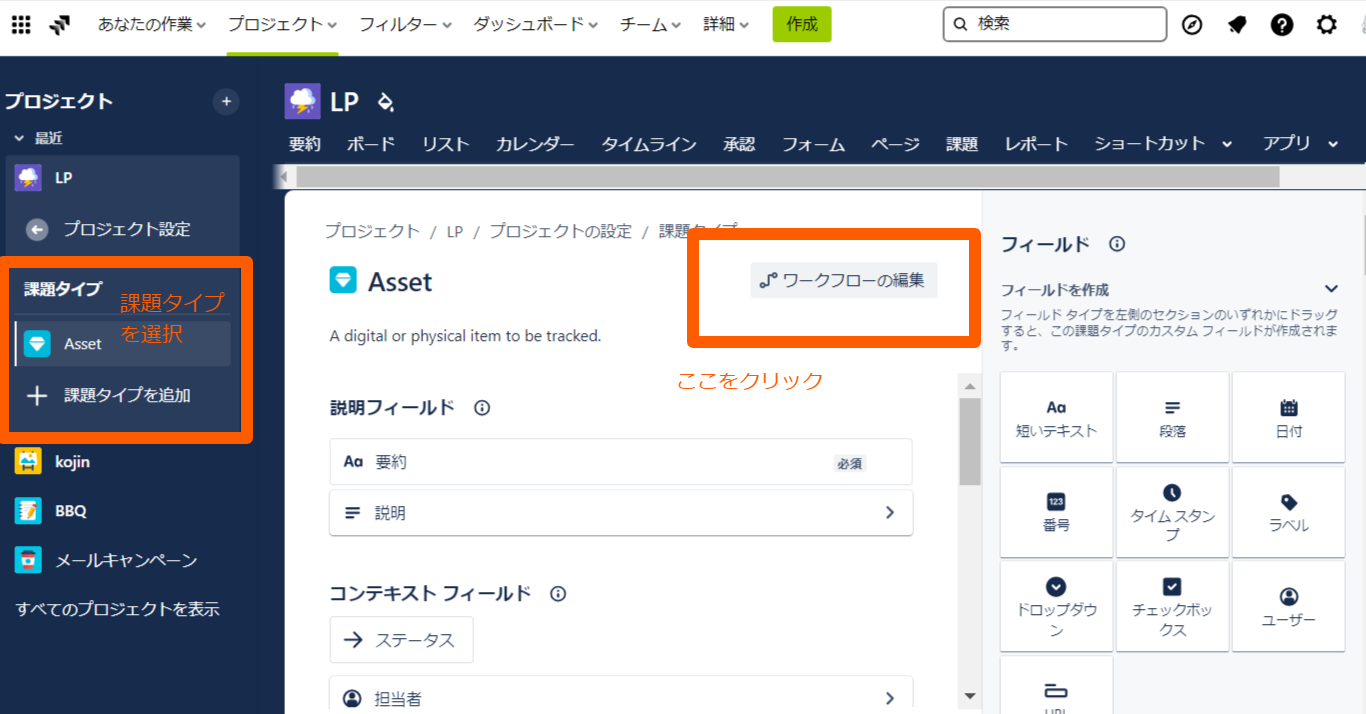The height and width of the screenshot is (714, 1366).
Task: Select the 番号 field type card
Action: coord(1056,512)
